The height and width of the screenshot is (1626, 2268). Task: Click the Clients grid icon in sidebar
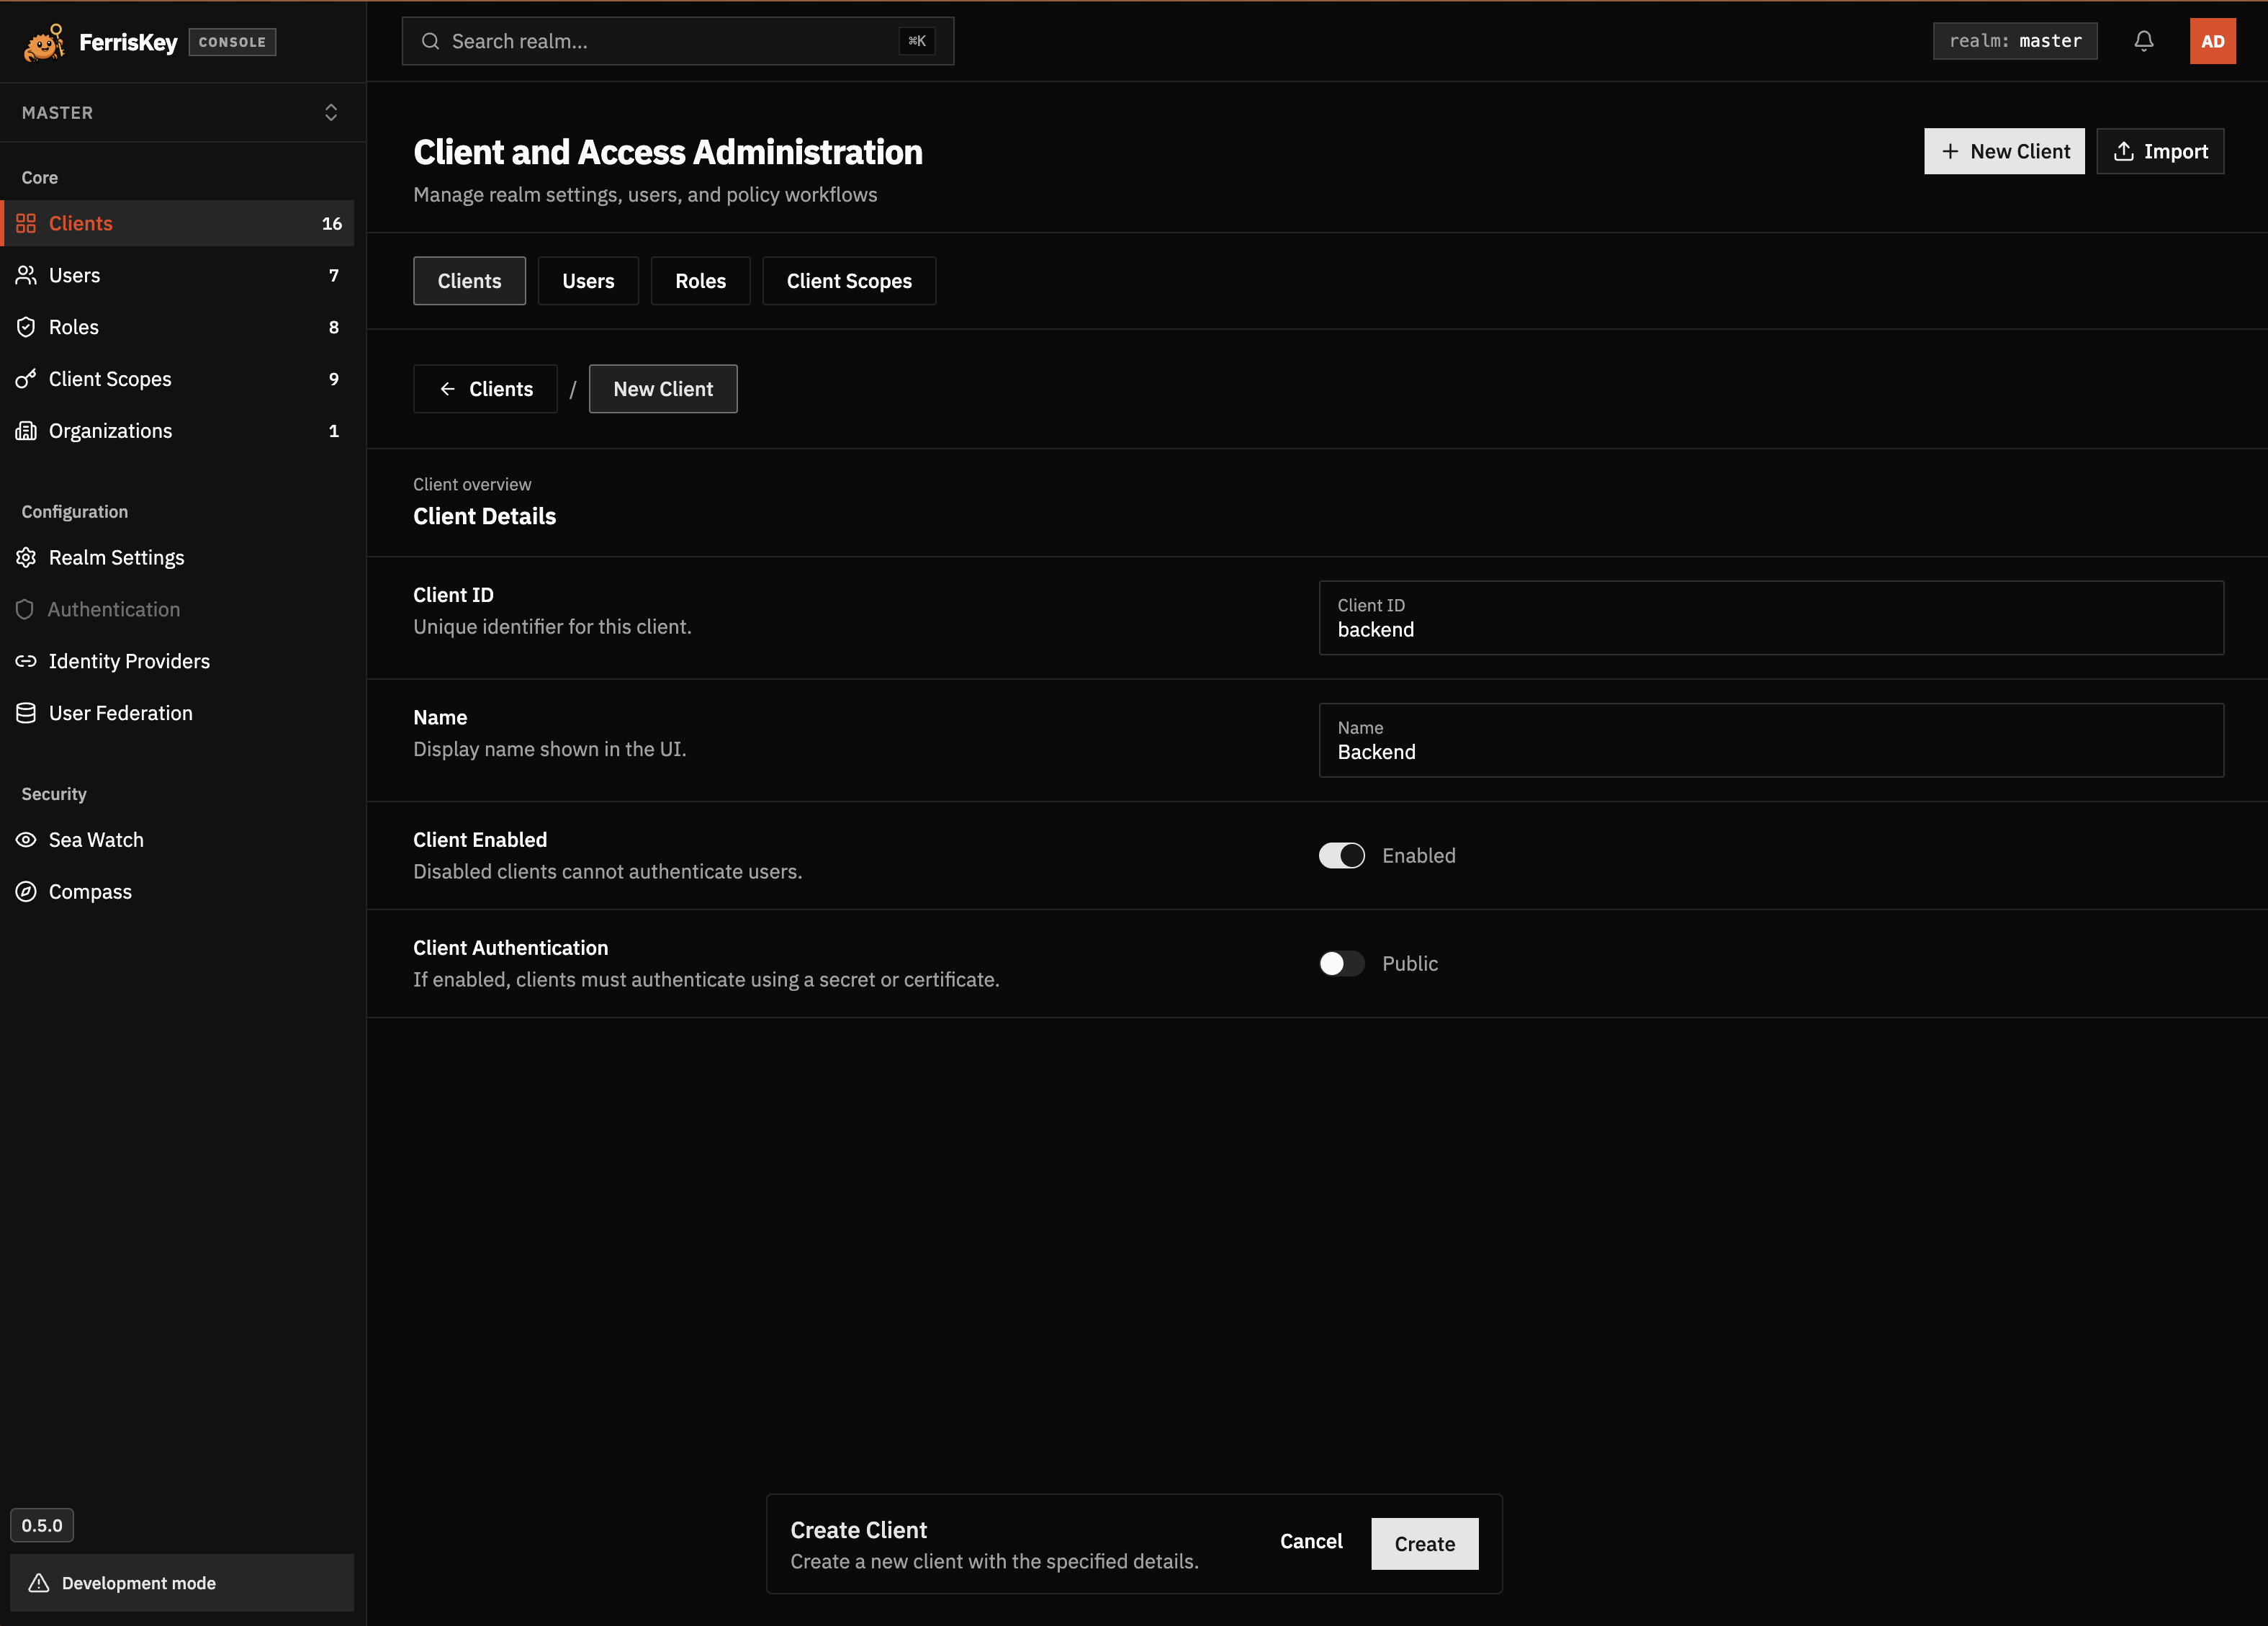(26, 223)
